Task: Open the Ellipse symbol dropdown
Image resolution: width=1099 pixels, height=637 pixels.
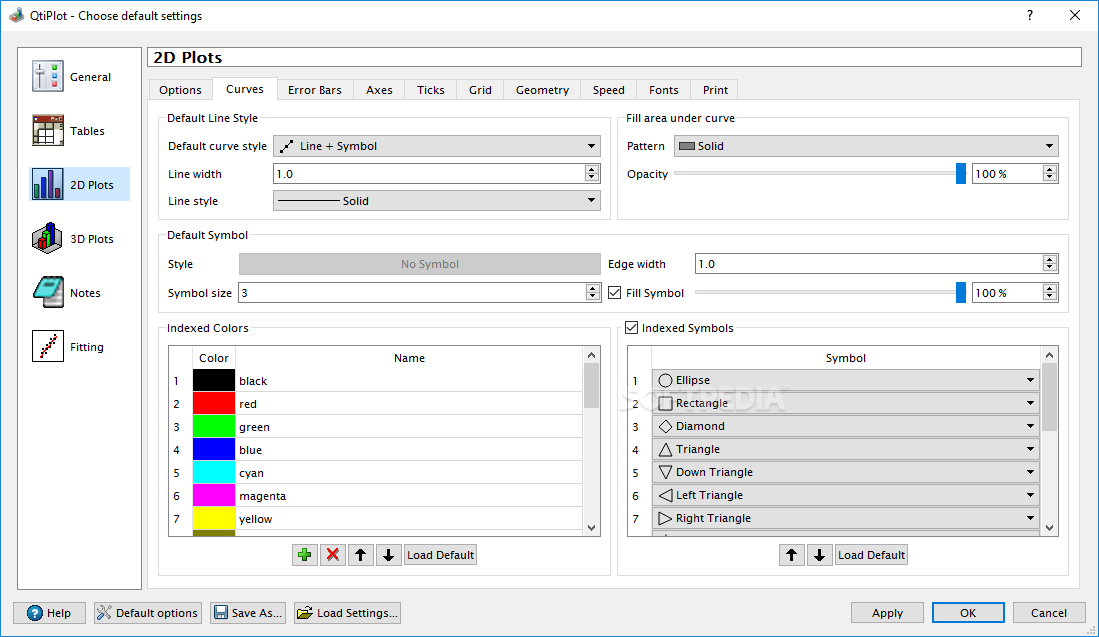Action: pos(845,380)
